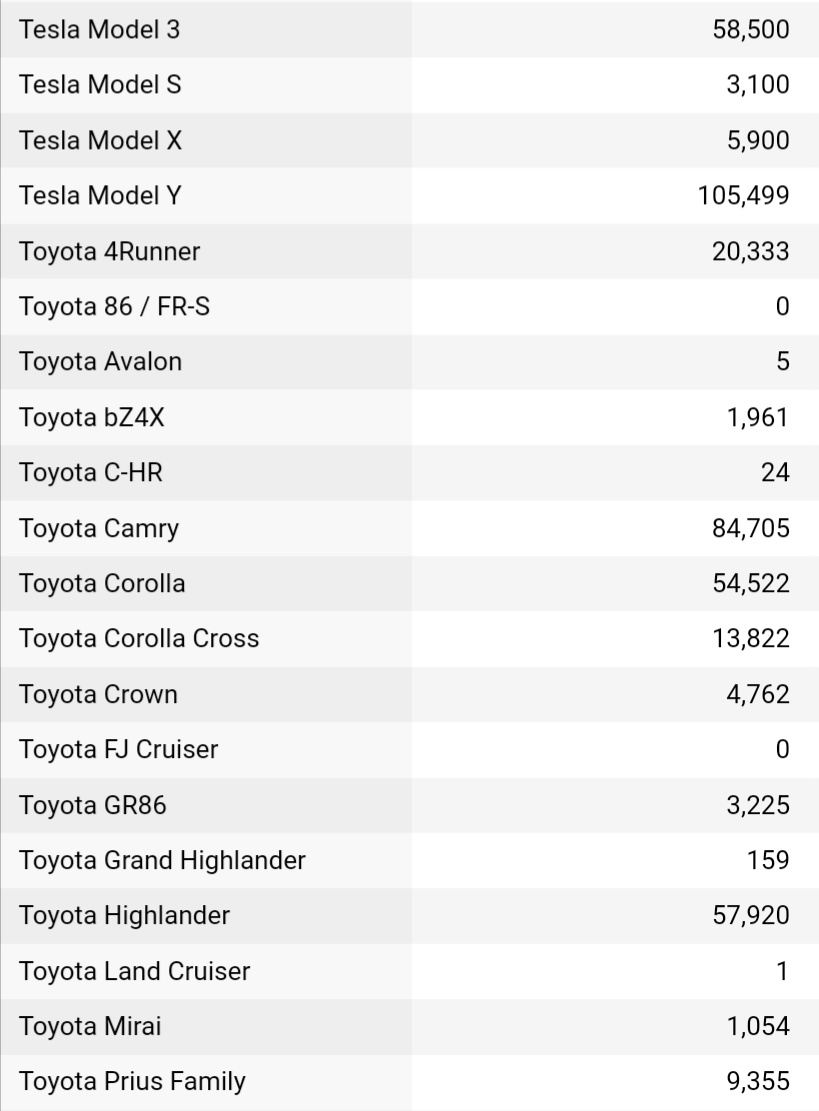Select the Toyota Land Cruiser row label
The image size is (819, 1111).
click(x=134, y=970)
